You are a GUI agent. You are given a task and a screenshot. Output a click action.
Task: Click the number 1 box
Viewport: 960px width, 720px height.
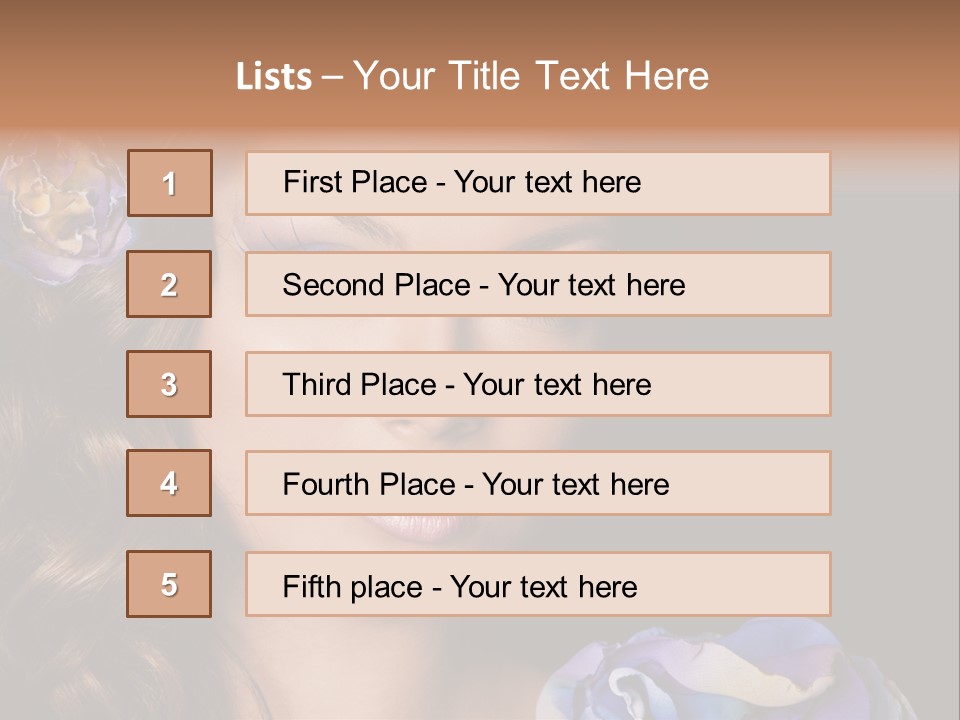[x=170, y=183]
